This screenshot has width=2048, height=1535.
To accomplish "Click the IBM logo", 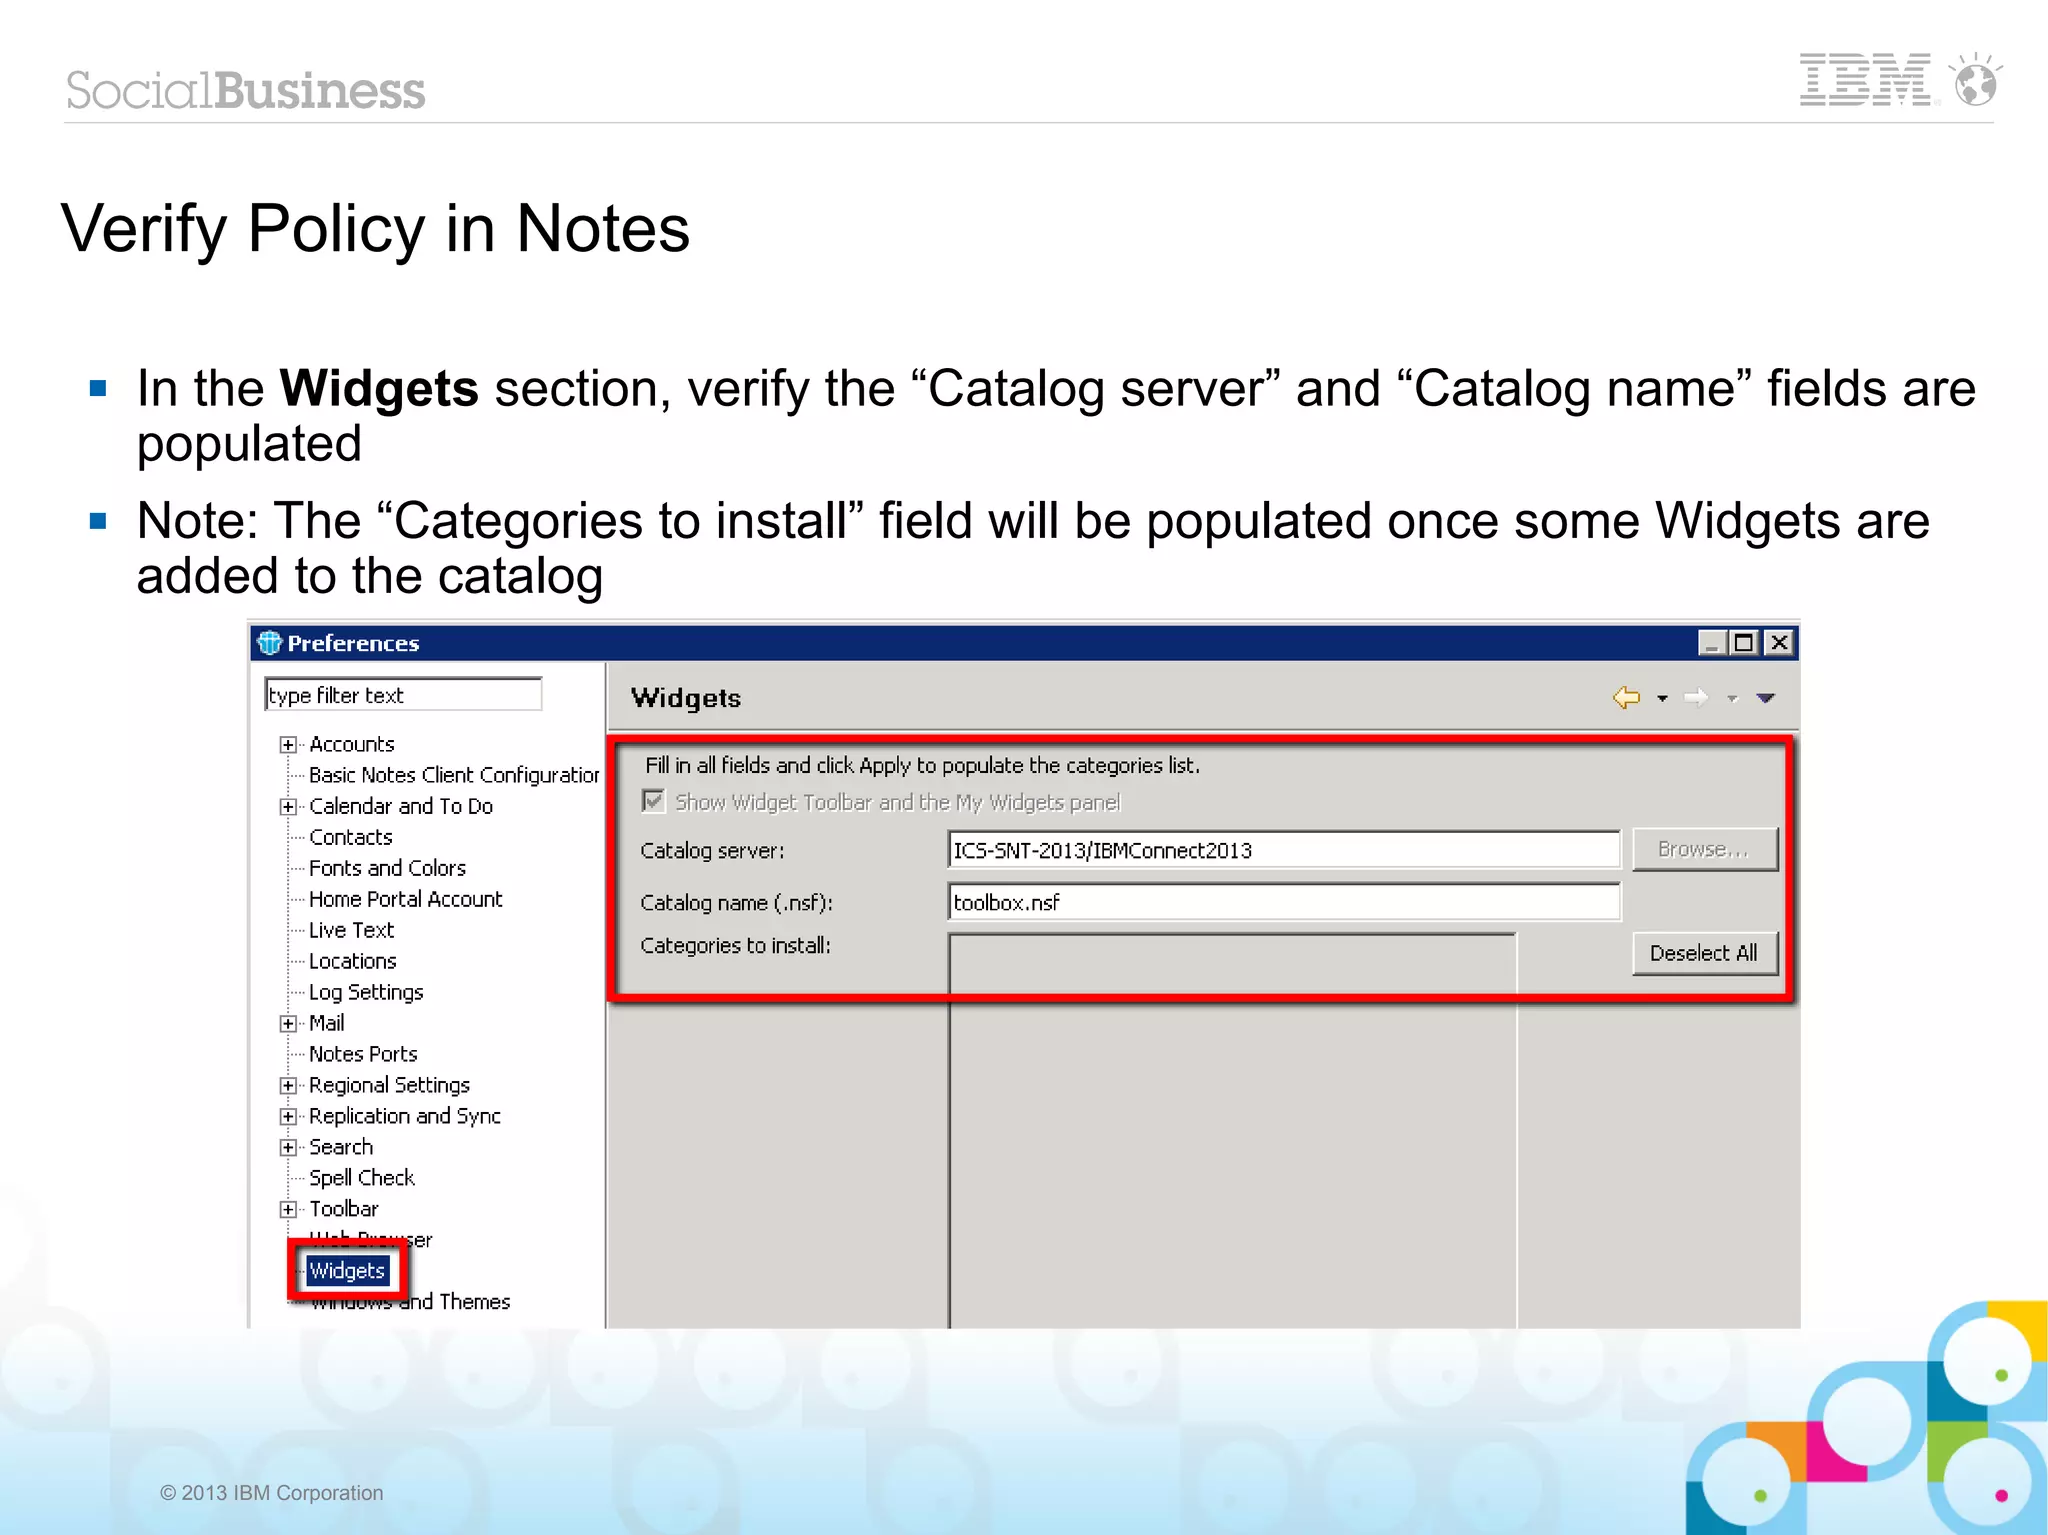I will point(1866,80).
